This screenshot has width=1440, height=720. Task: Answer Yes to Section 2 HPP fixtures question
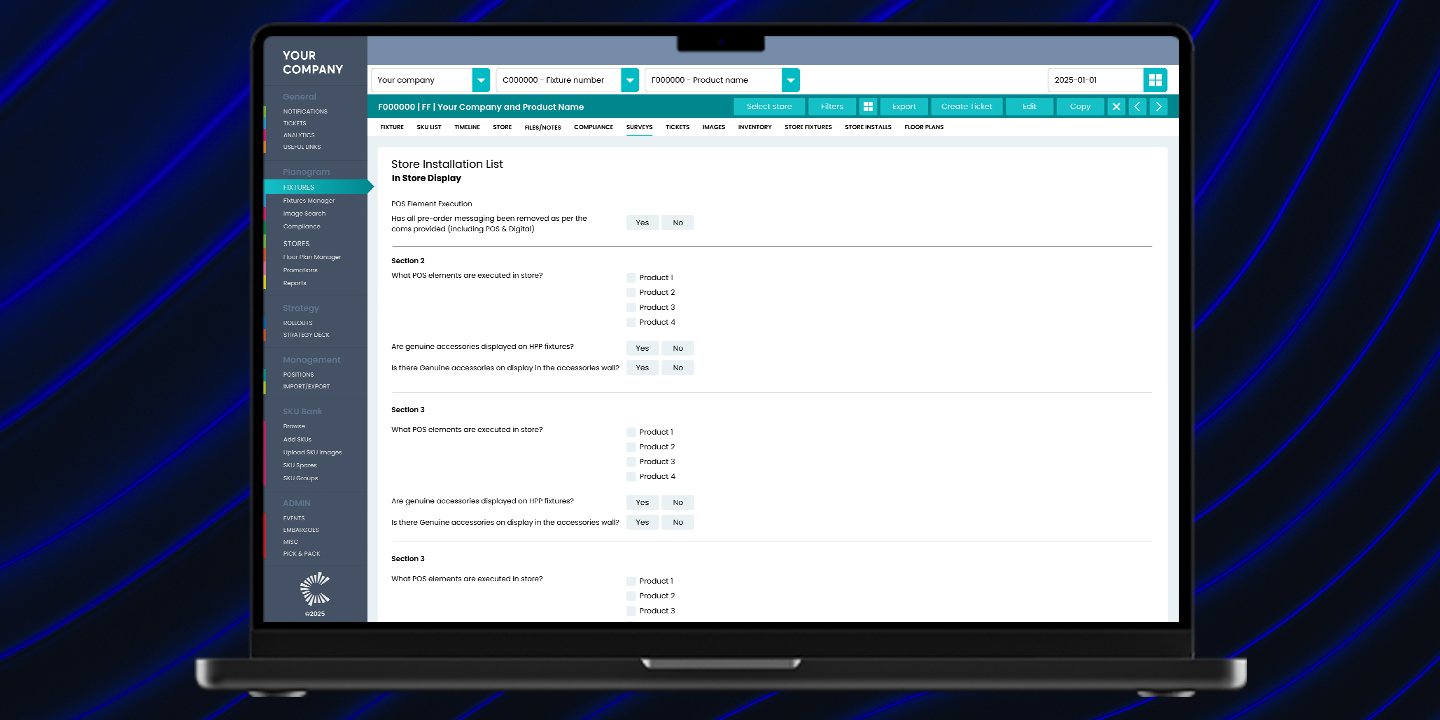pos(642,348)
